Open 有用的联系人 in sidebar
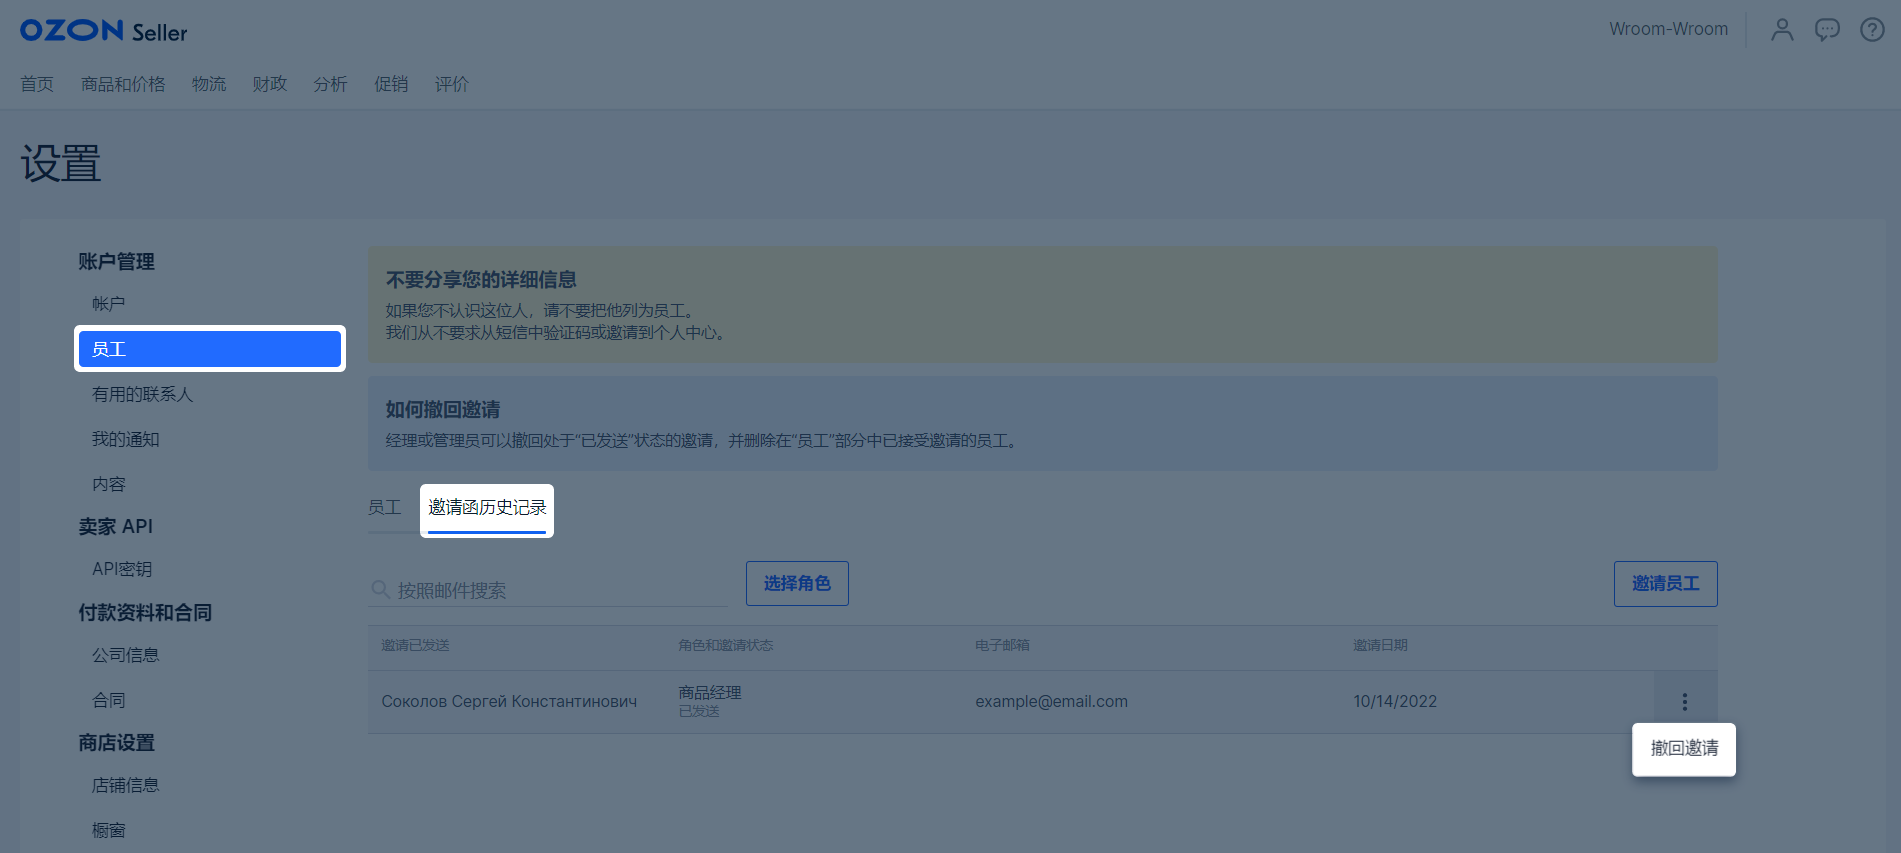 (142, 395)
